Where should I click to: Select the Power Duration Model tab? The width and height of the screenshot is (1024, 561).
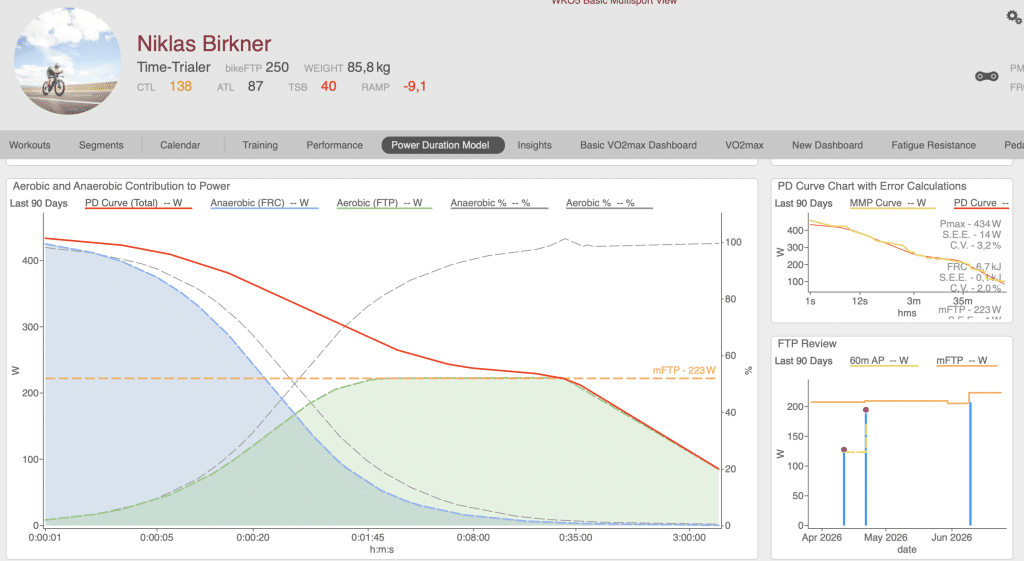pyautogui.click(x=443, y=145)
